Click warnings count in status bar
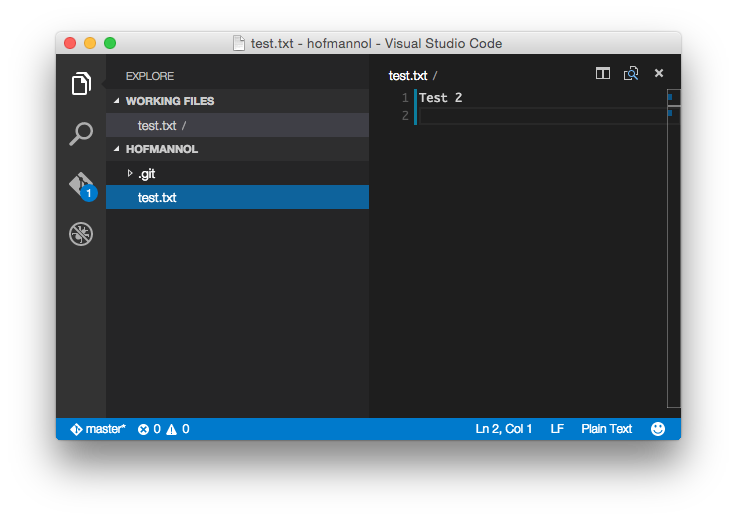 click(x=172, y=429)
